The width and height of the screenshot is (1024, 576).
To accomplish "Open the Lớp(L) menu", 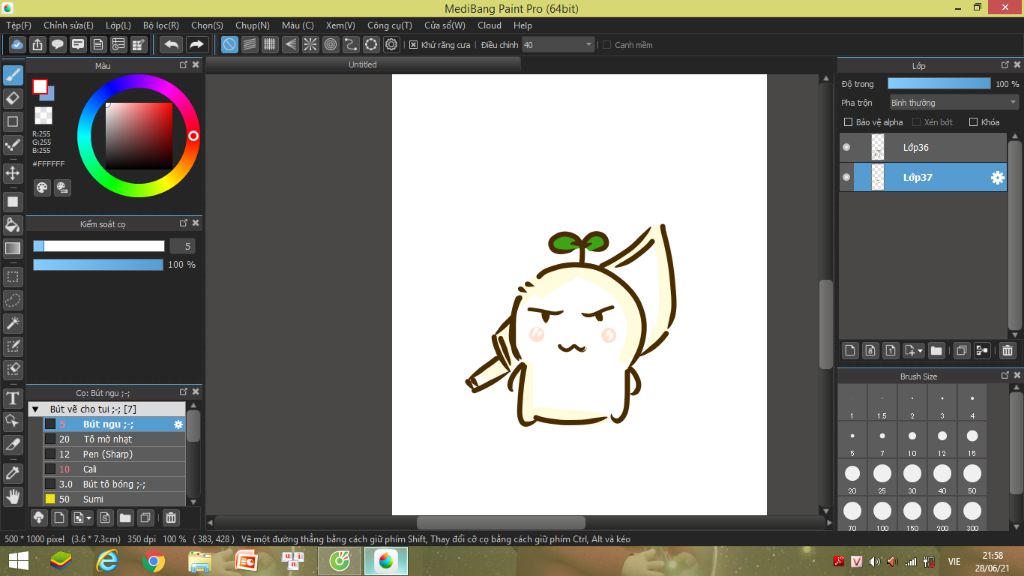I will pos(118,25).
